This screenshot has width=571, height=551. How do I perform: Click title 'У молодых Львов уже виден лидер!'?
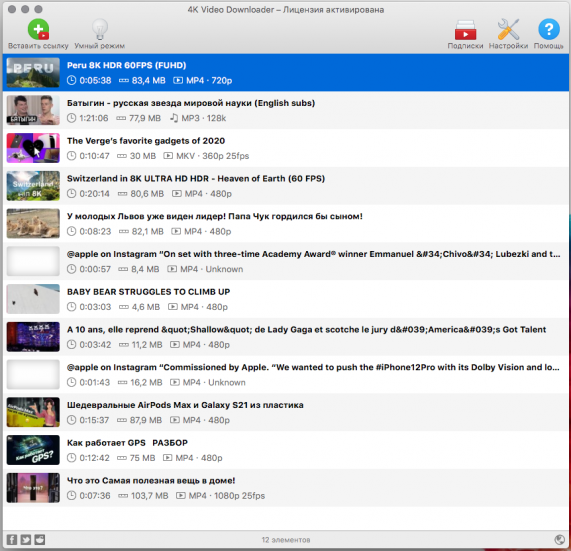click(214, 216)
